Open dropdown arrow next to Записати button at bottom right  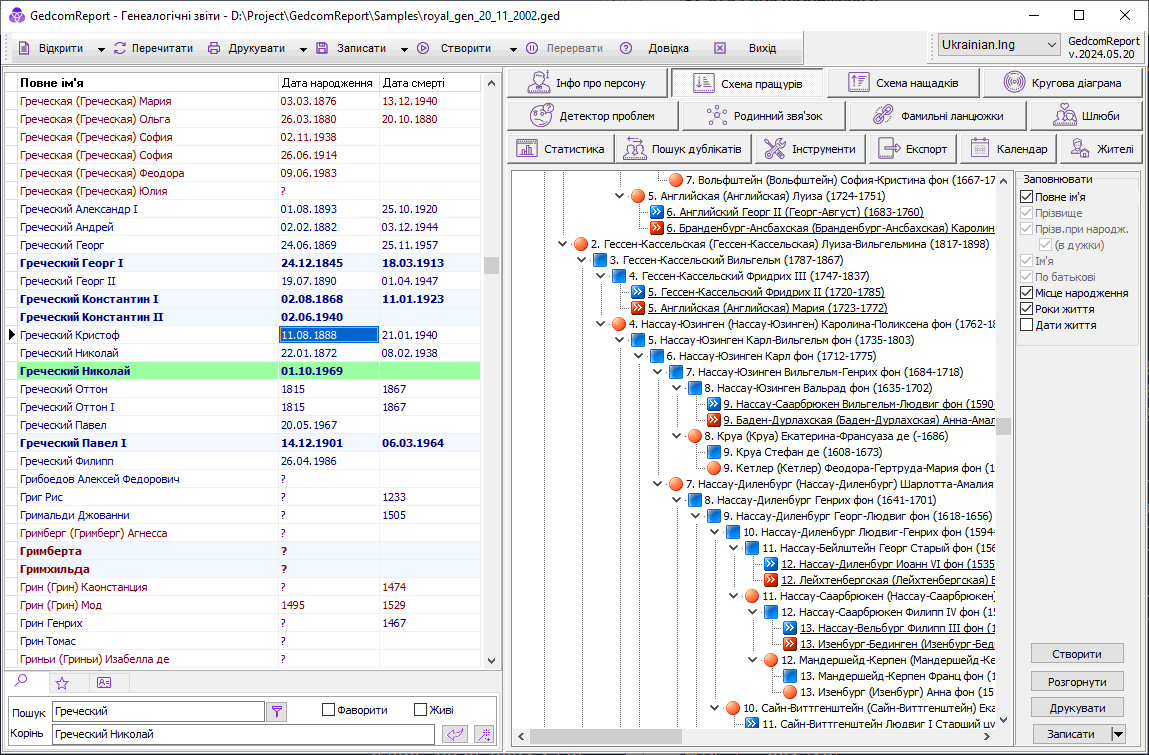[1118, 734]
